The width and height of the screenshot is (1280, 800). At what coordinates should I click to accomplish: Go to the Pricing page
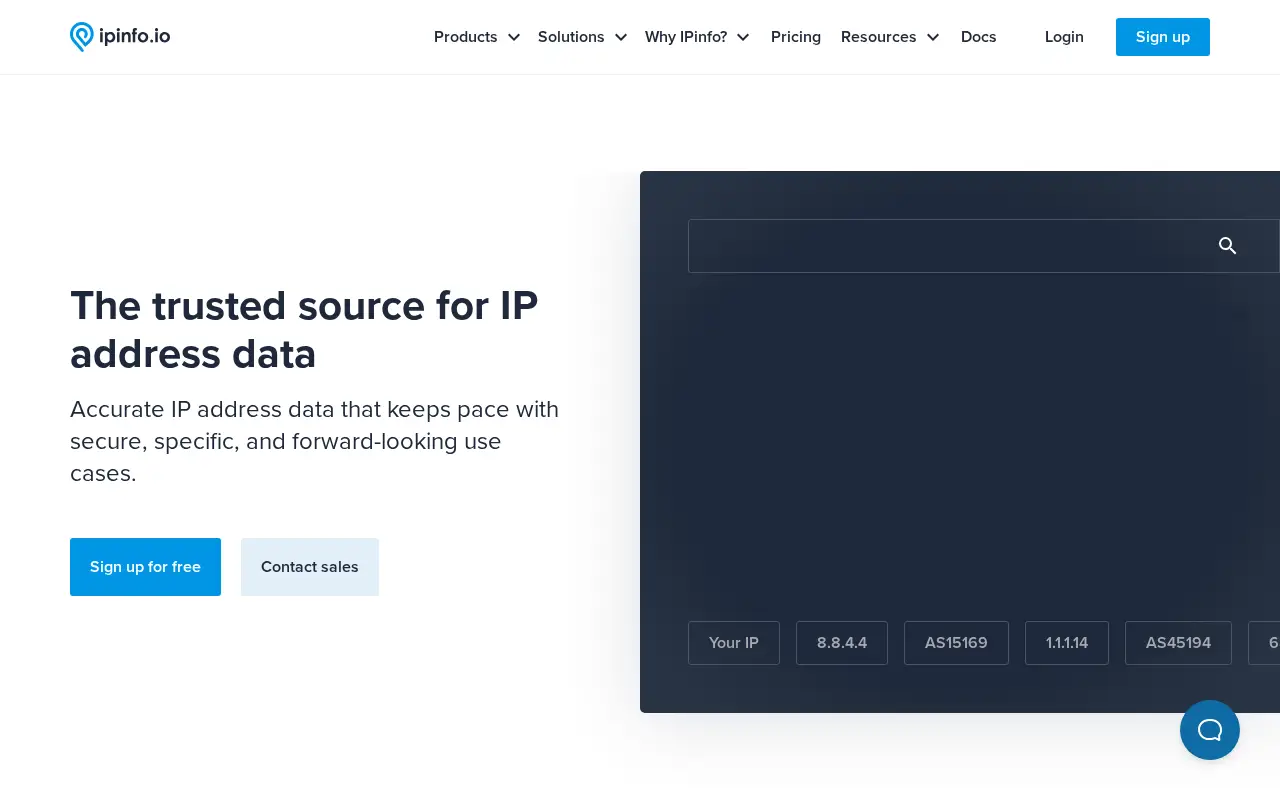click(796, 37)
